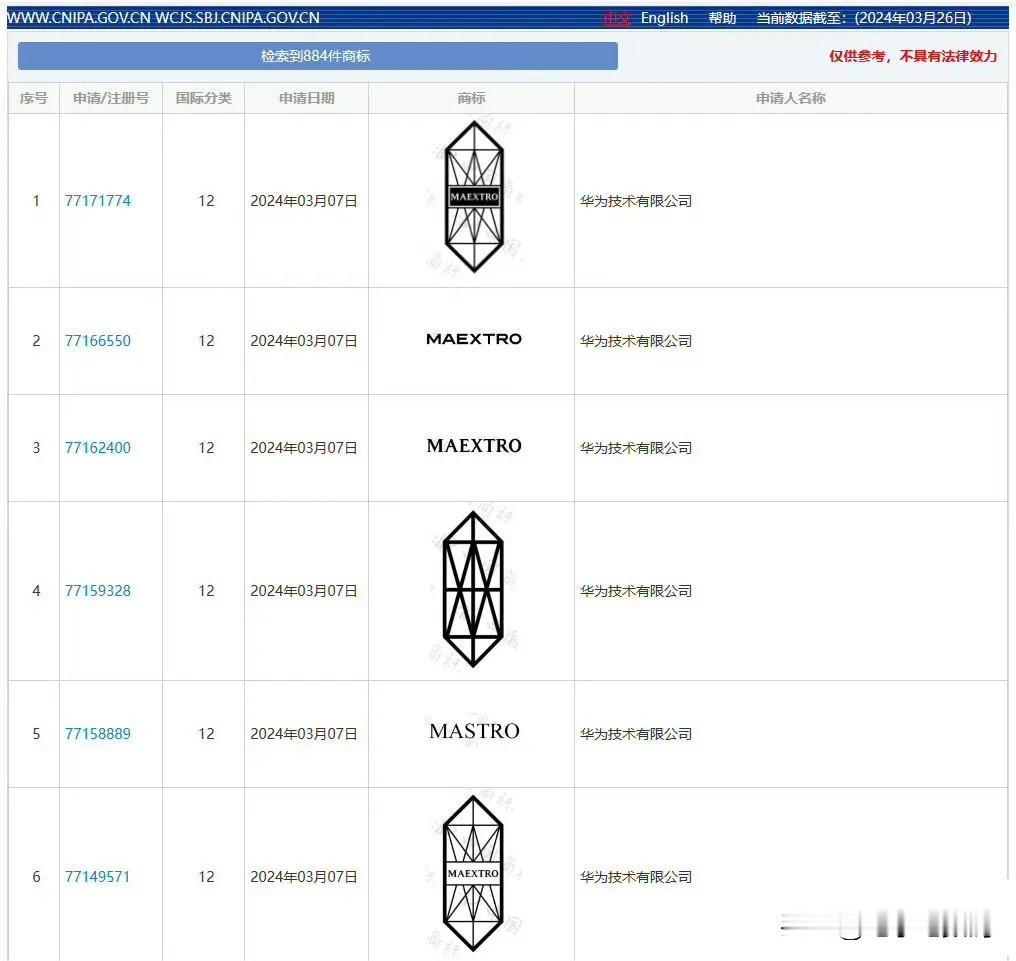
Task: Click the white MAEXTRO diamond logo in row 6
Action: click(x=473, y=874)
